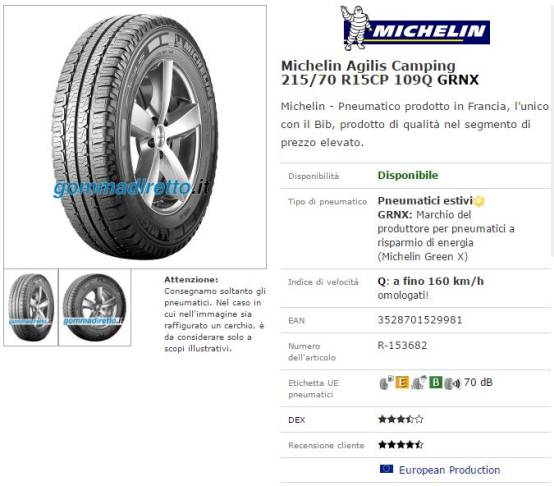
Task: Click the Recensione cliente star rating
Action: coord(401,445)
